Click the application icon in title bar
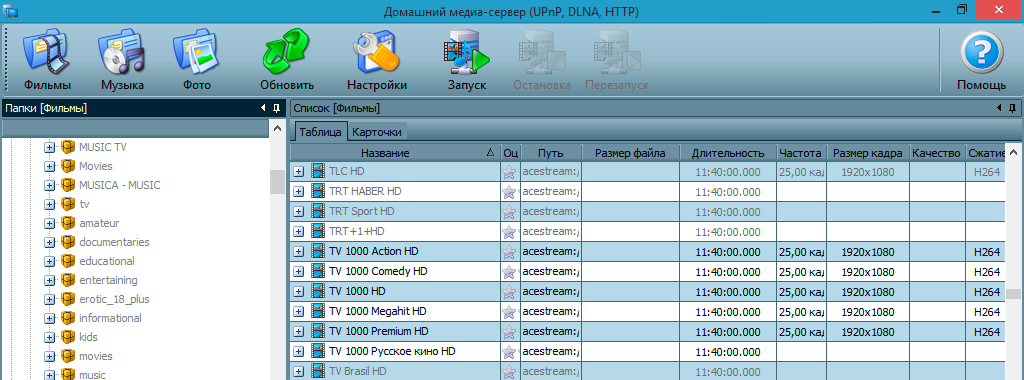Image resolution: width=1024 pixels, height=380 pixels. click(x=10, y=11)
